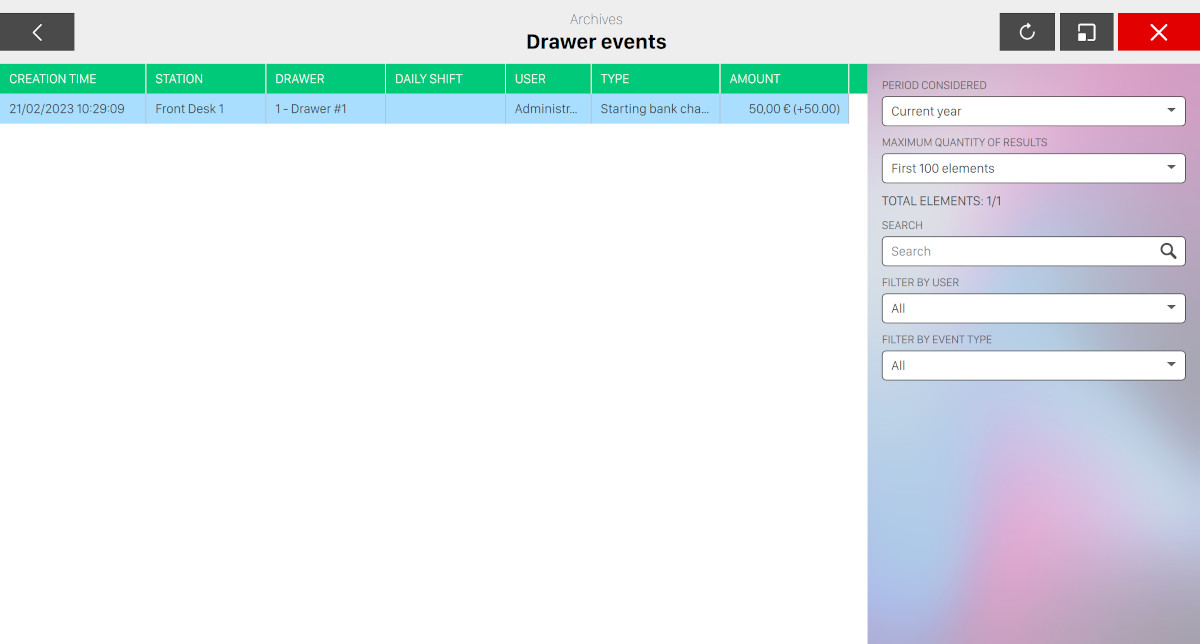Sort by User column header
The height and width of the screenshot is (644, 1200).
click(x=547, y=79)
